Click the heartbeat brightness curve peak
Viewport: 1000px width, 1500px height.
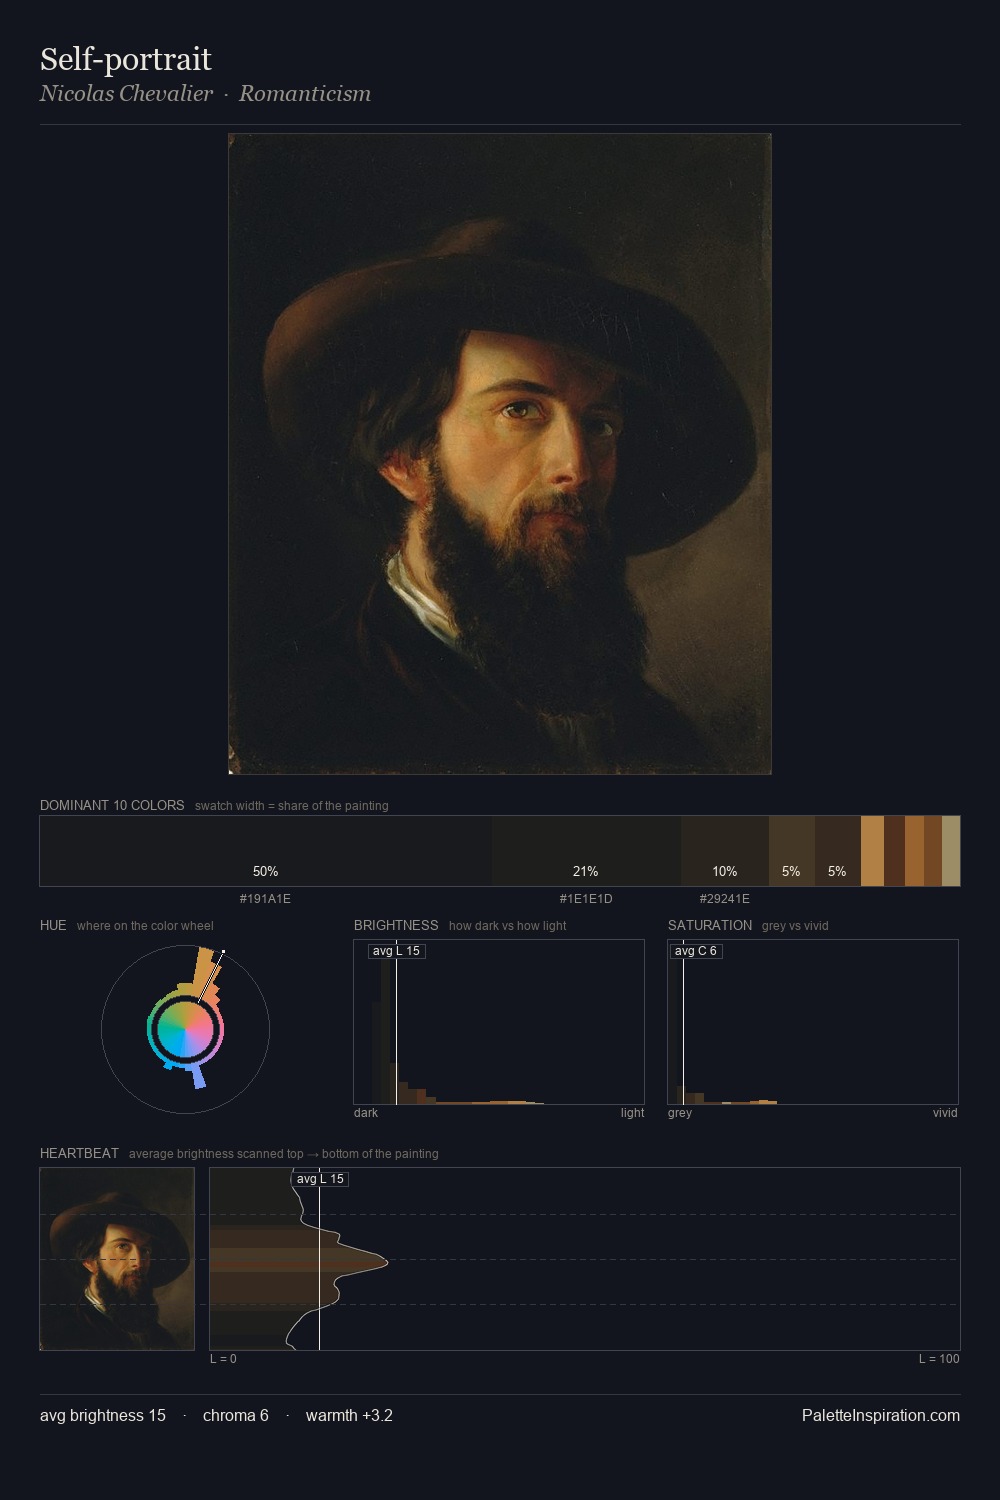click(385, 1262)
